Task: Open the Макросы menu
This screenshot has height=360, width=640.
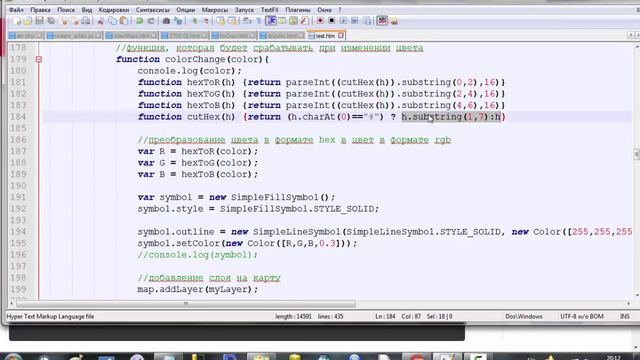Action: coord(215,9)
